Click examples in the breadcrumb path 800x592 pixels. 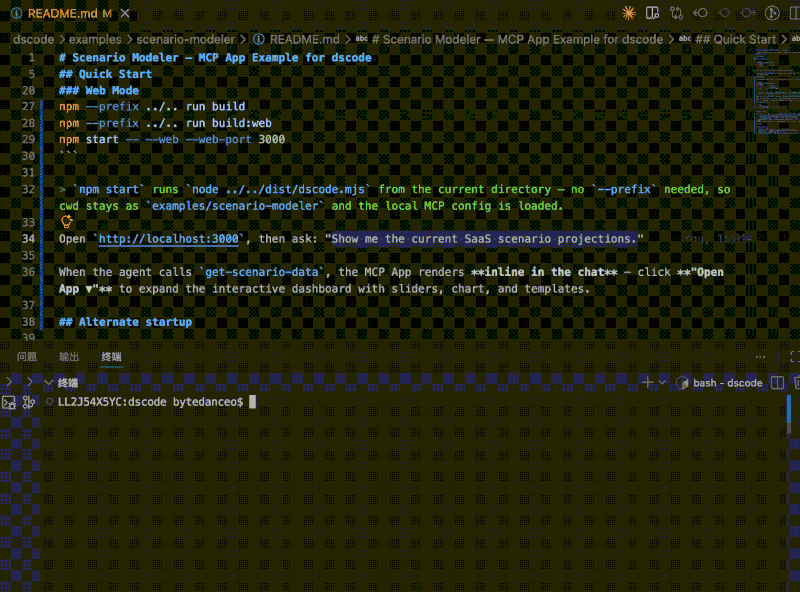[x=95, y=39]
